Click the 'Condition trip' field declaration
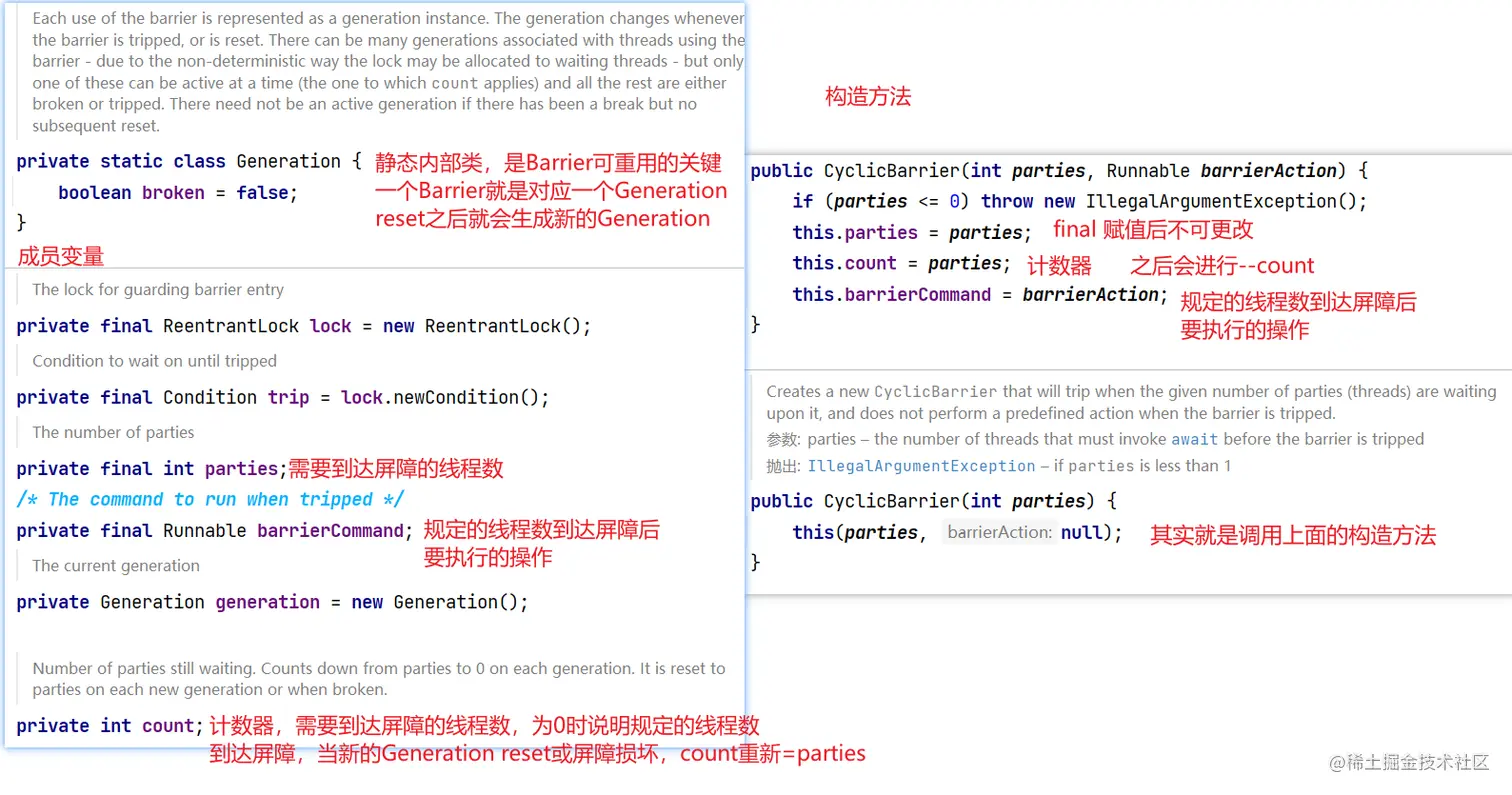This screenshot has height=795, width=1512. pyautogui.click(x=283, y=397)
